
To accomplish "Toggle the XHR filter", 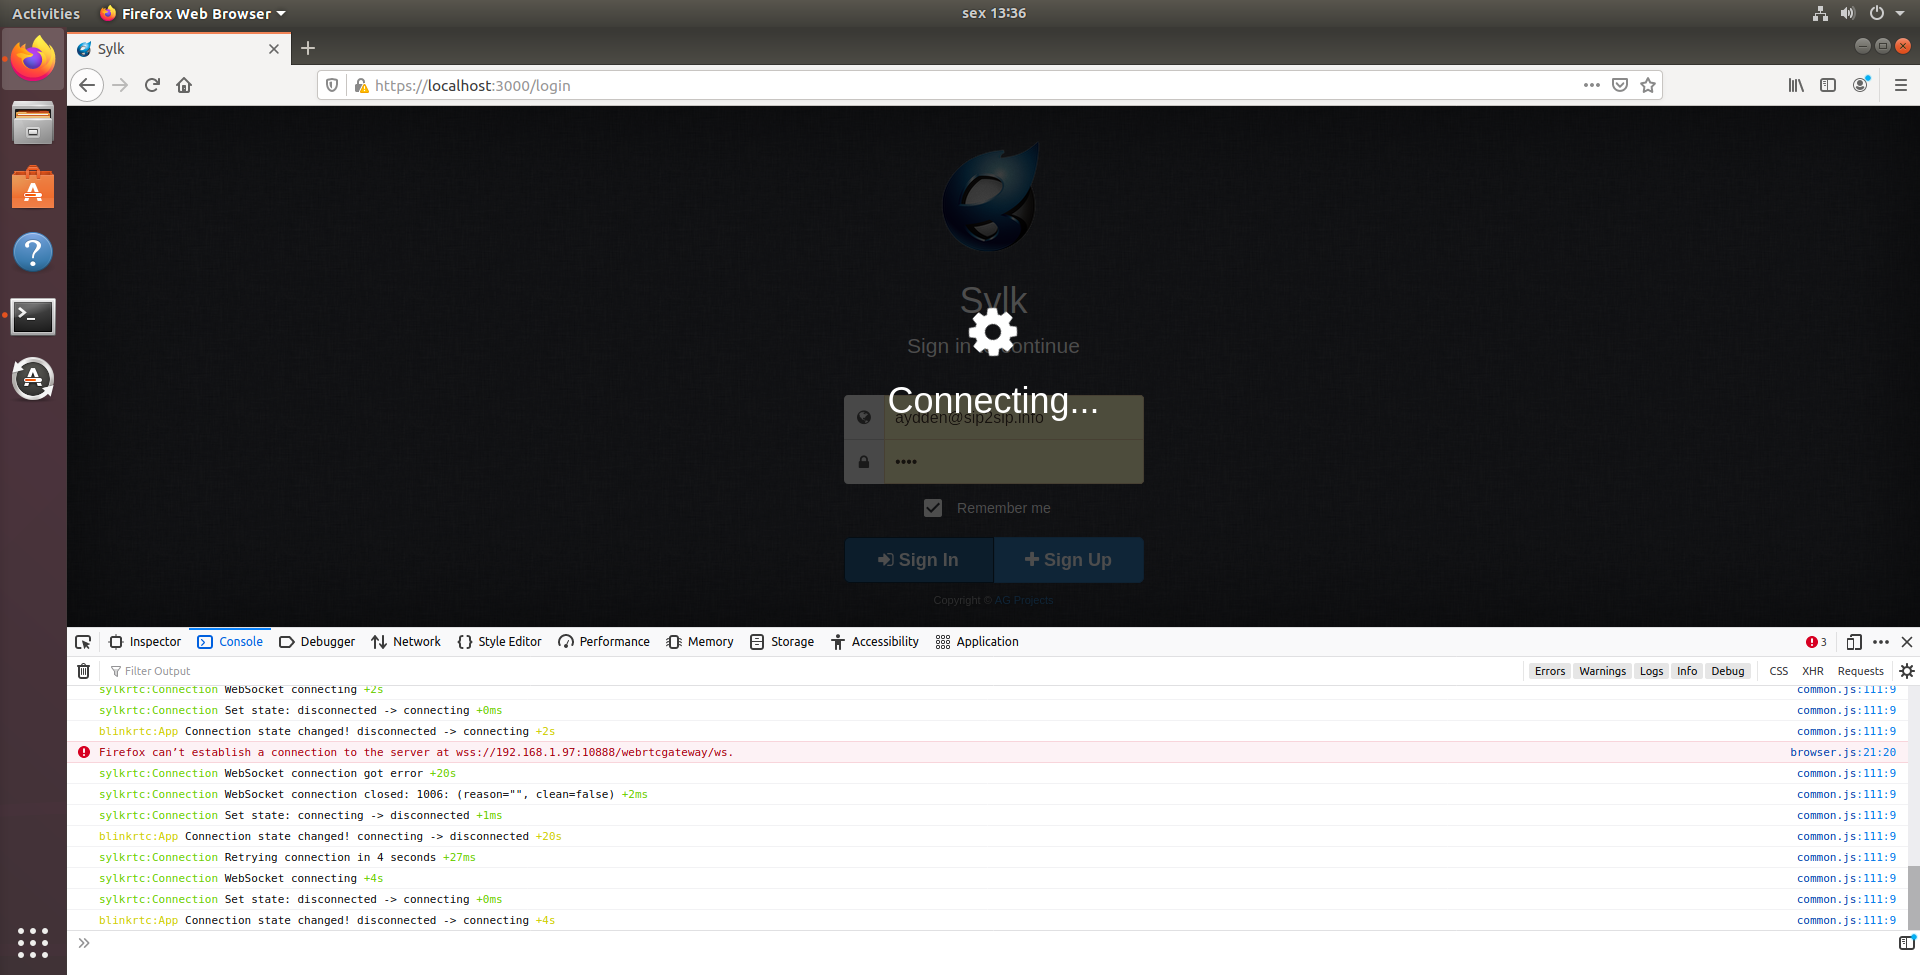I will click(1813, 671).
